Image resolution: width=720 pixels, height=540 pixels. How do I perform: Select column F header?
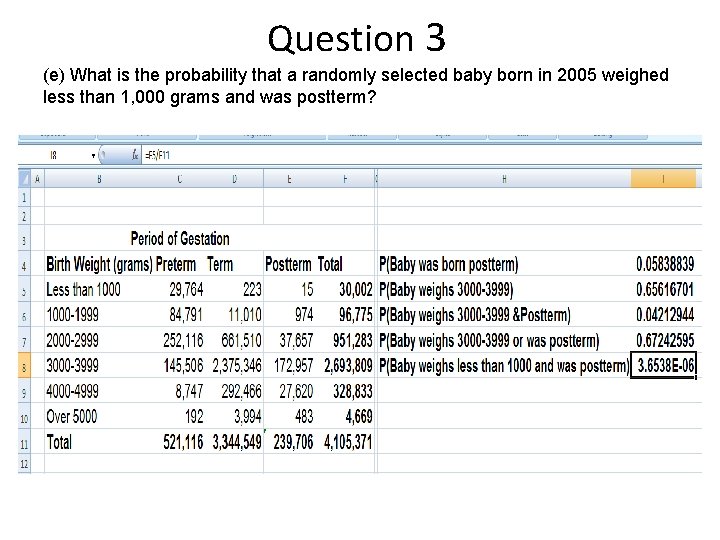tap(345, 179)
